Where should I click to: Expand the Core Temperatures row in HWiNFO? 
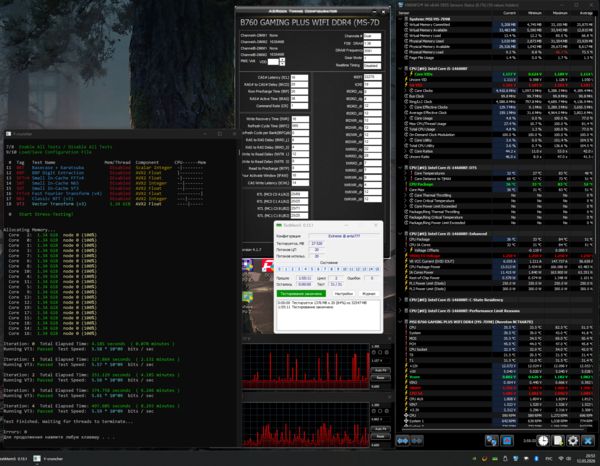406,173
